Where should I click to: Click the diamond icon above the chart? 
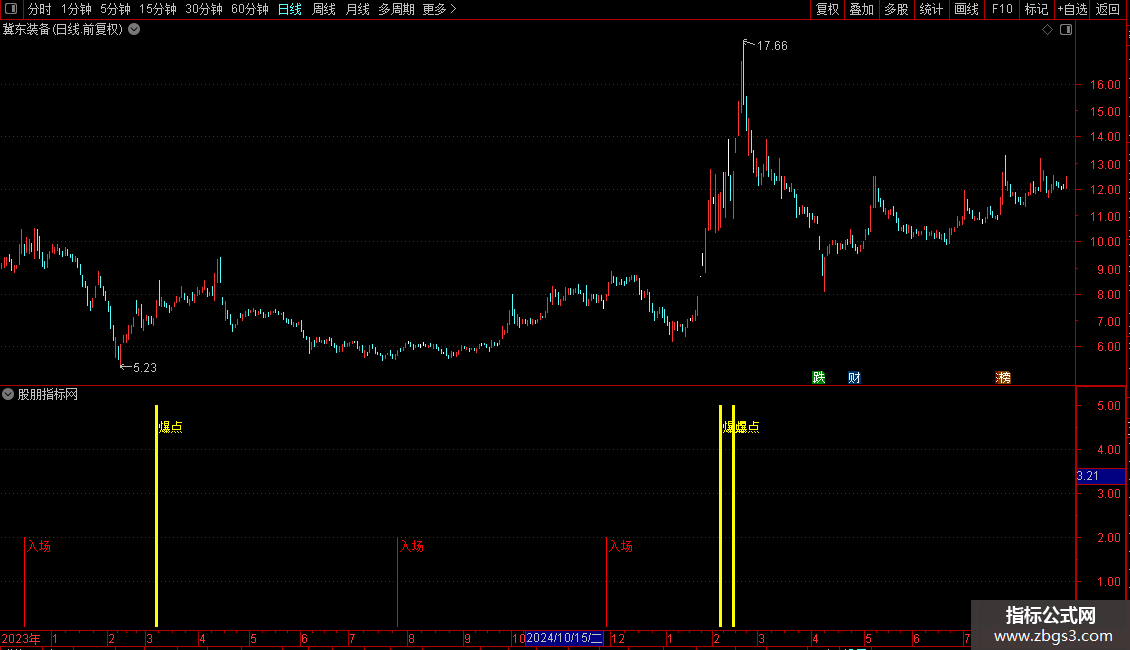pyautogui.click(x=1047, y=30)
